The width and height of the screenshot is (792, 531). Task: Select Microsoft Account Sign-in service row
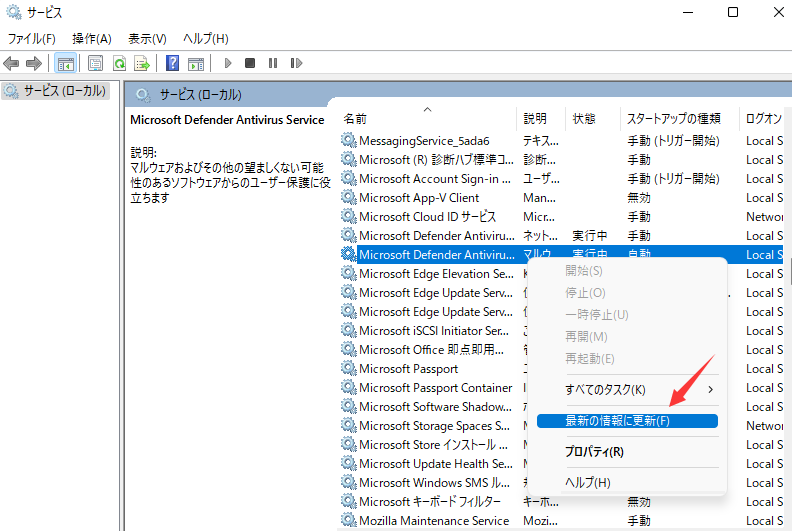(x=561, y=179)
